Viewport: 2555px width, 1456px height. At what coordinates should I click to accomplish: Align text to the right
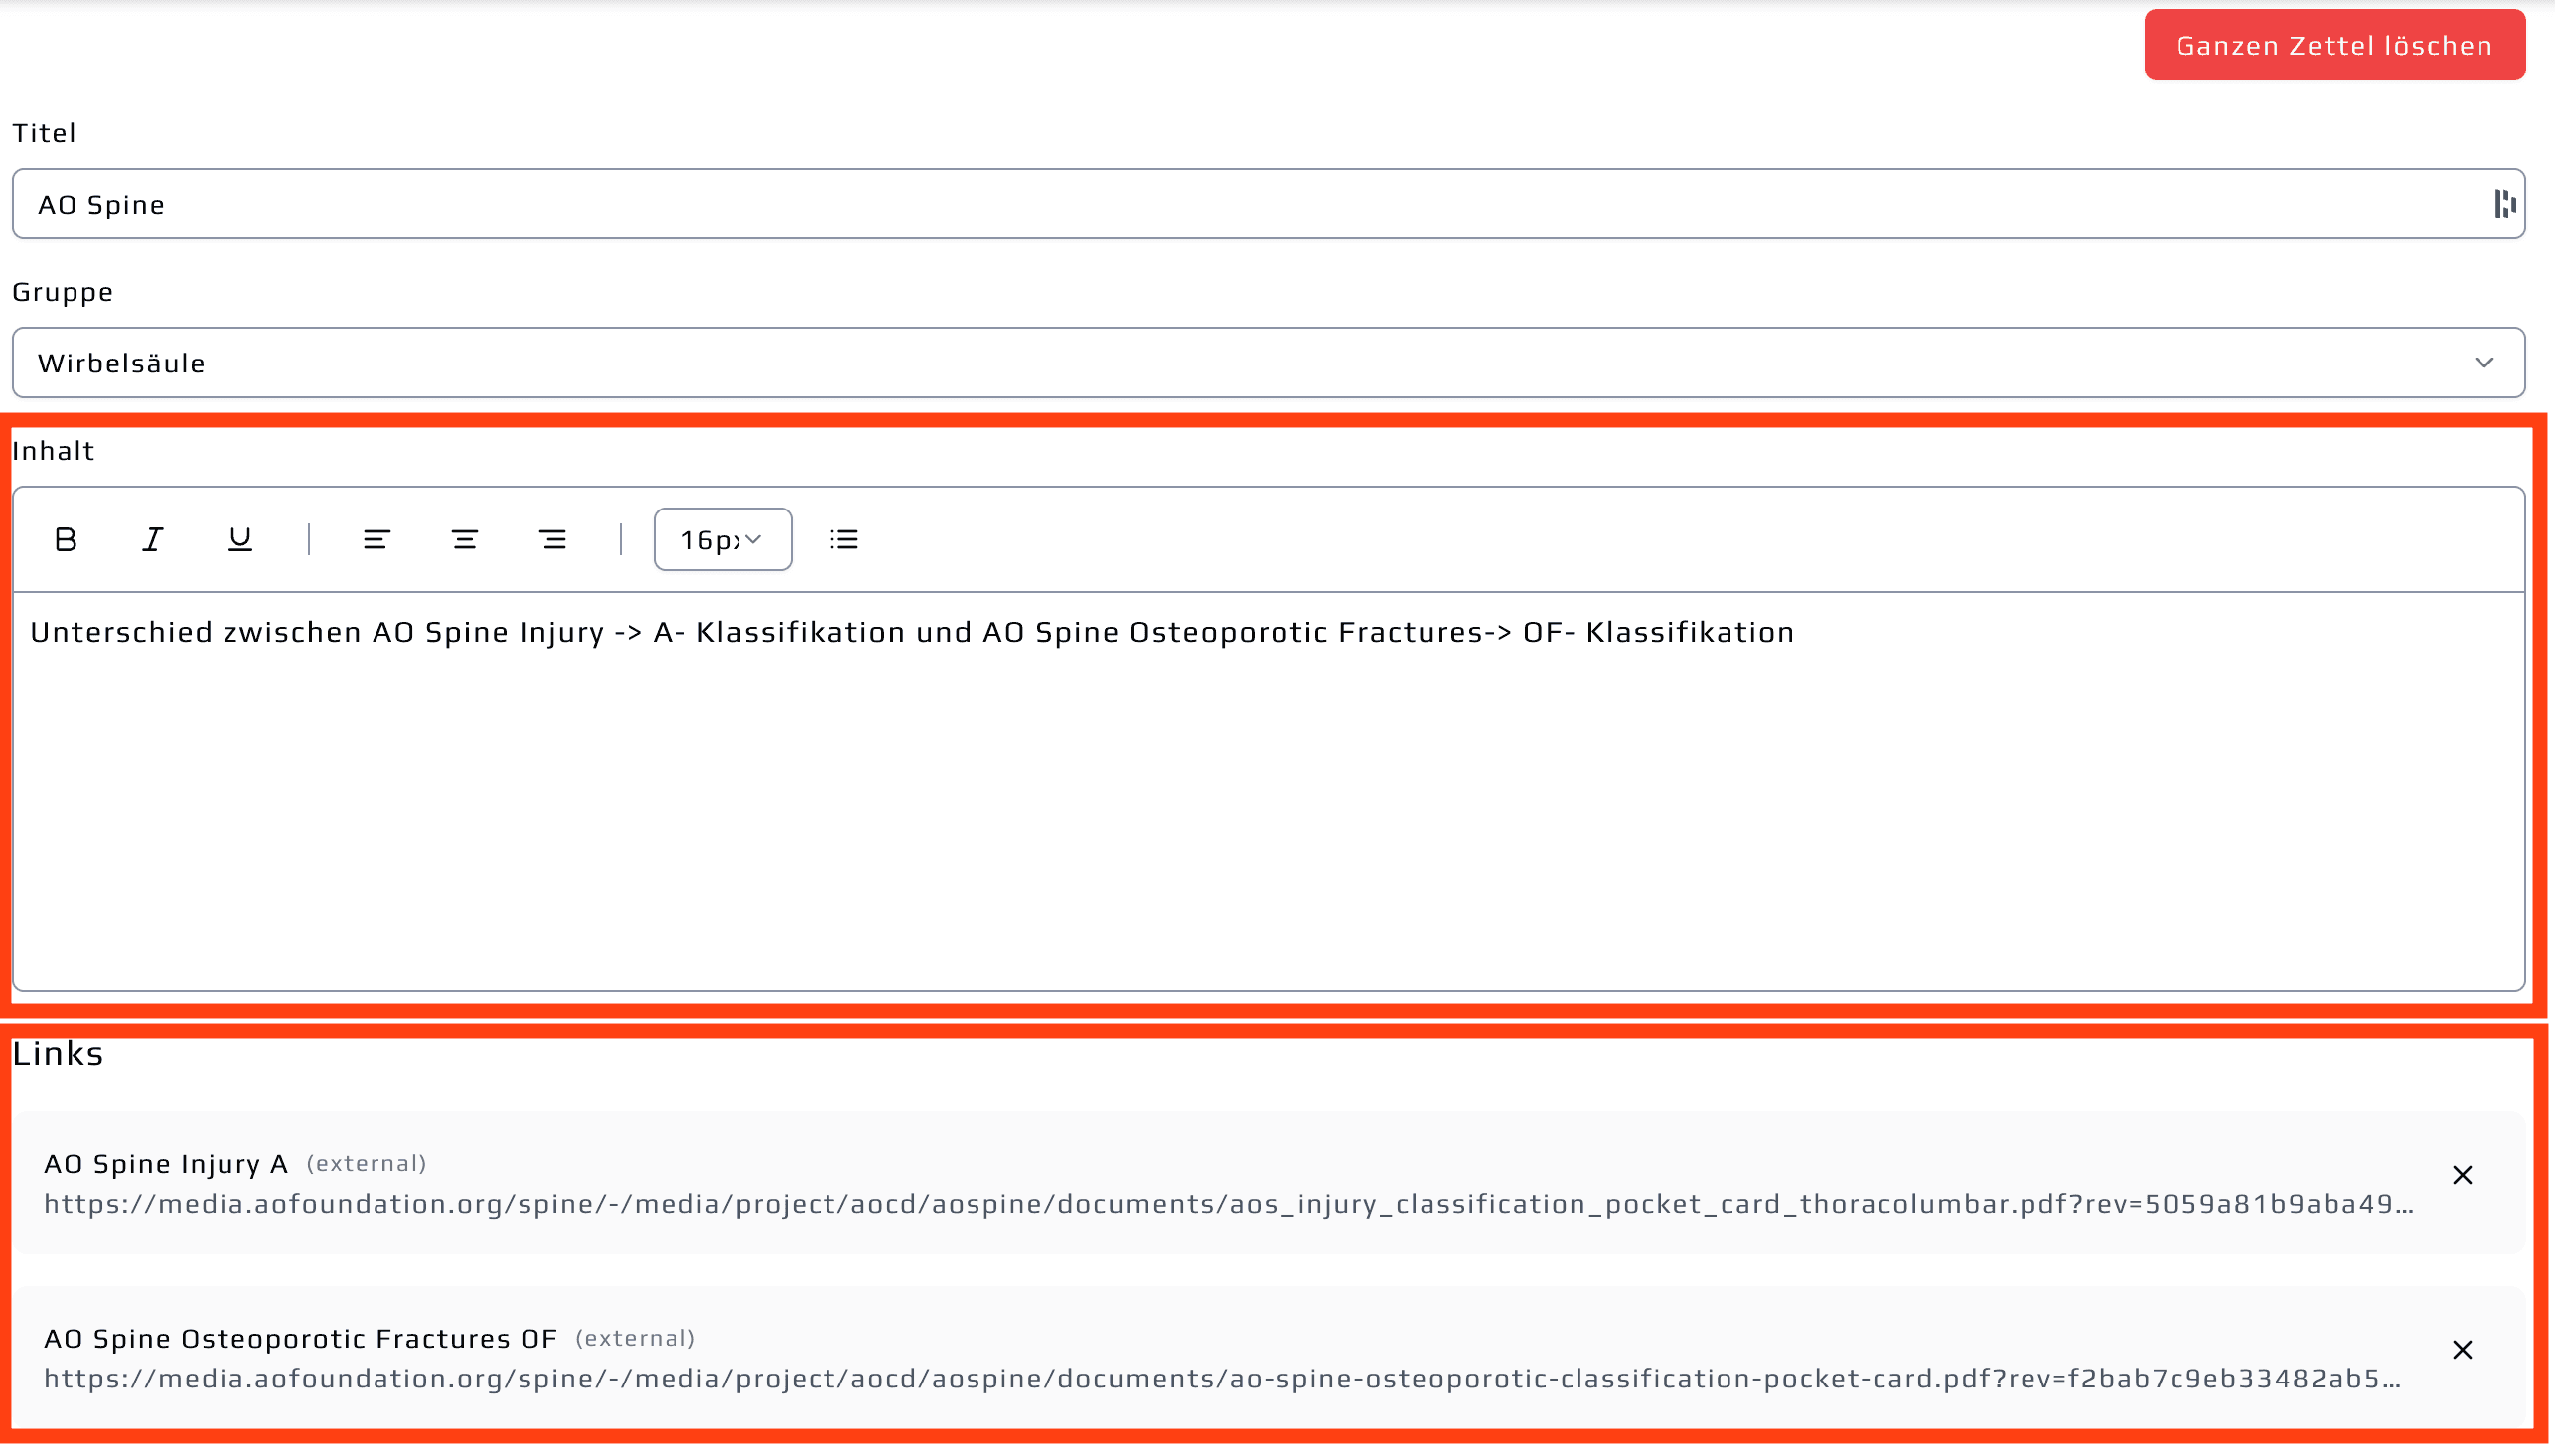pyautogui.click(x=552, y=540)
